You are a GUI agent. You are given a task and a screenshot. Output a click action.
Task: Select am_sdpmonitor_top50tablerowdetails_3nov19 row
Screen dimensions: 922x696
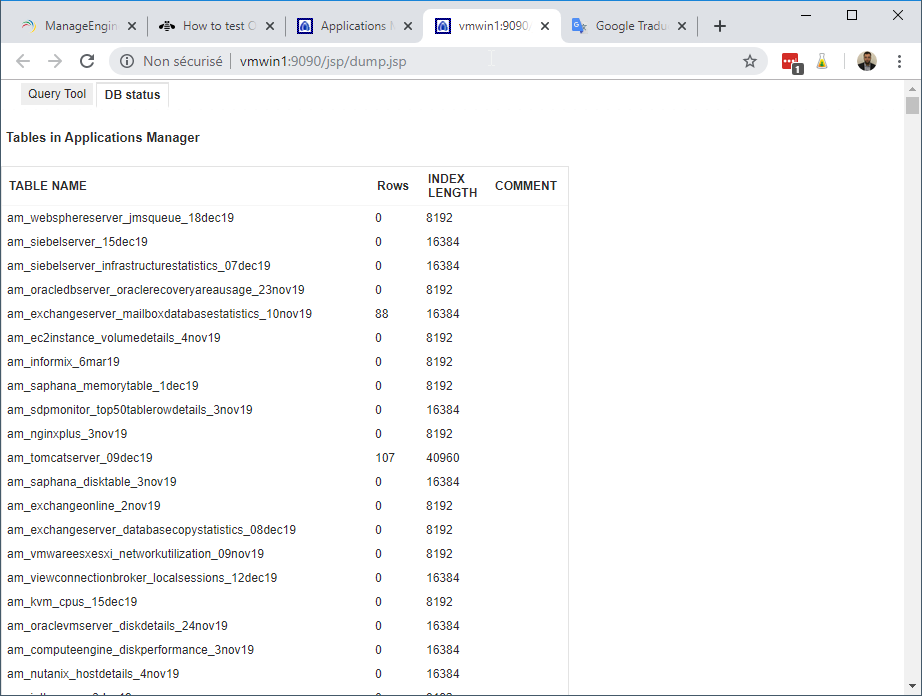285,410
